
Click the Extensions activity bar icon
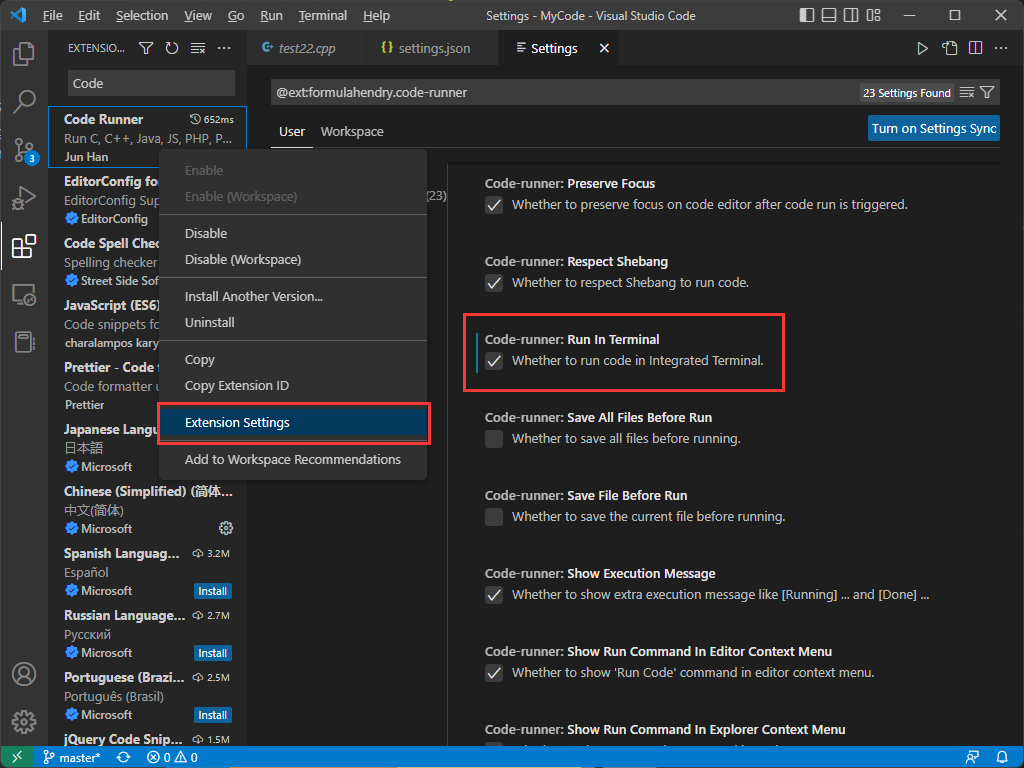point(24,246)
